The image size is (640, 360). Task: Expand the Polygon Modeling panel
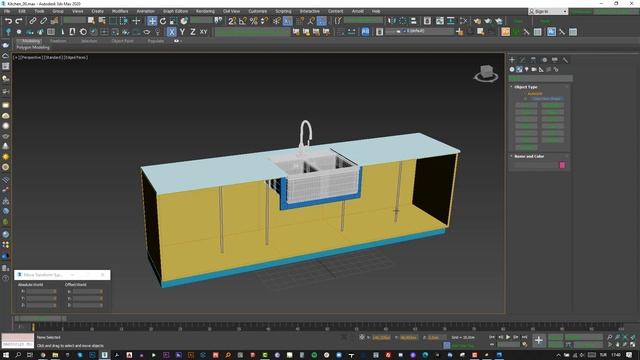(33, 47)
